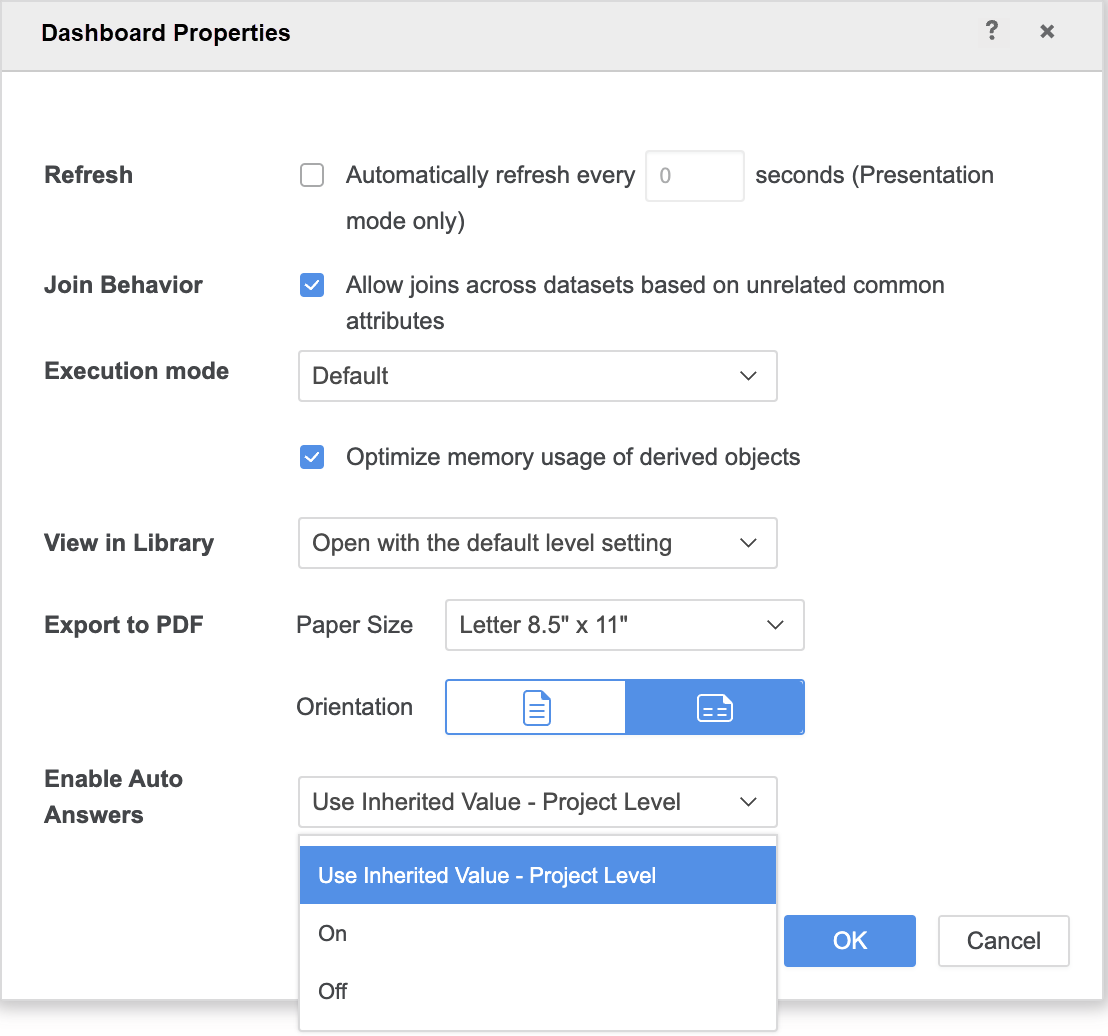Focus the refresh seconds input field

pyautogui.click(x=694, y=176)
